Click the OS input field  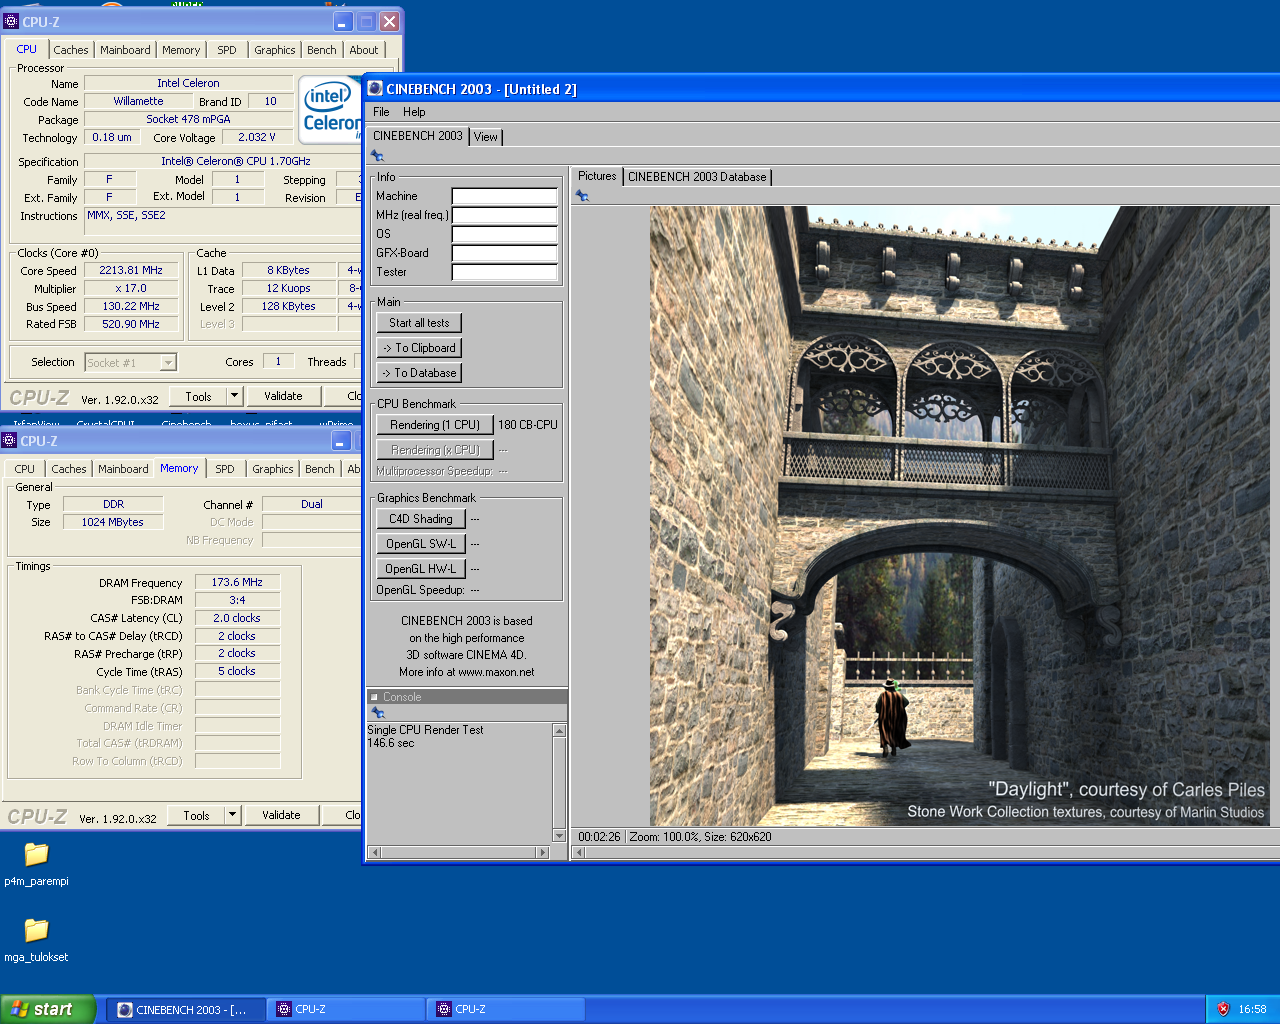(505, 234)
